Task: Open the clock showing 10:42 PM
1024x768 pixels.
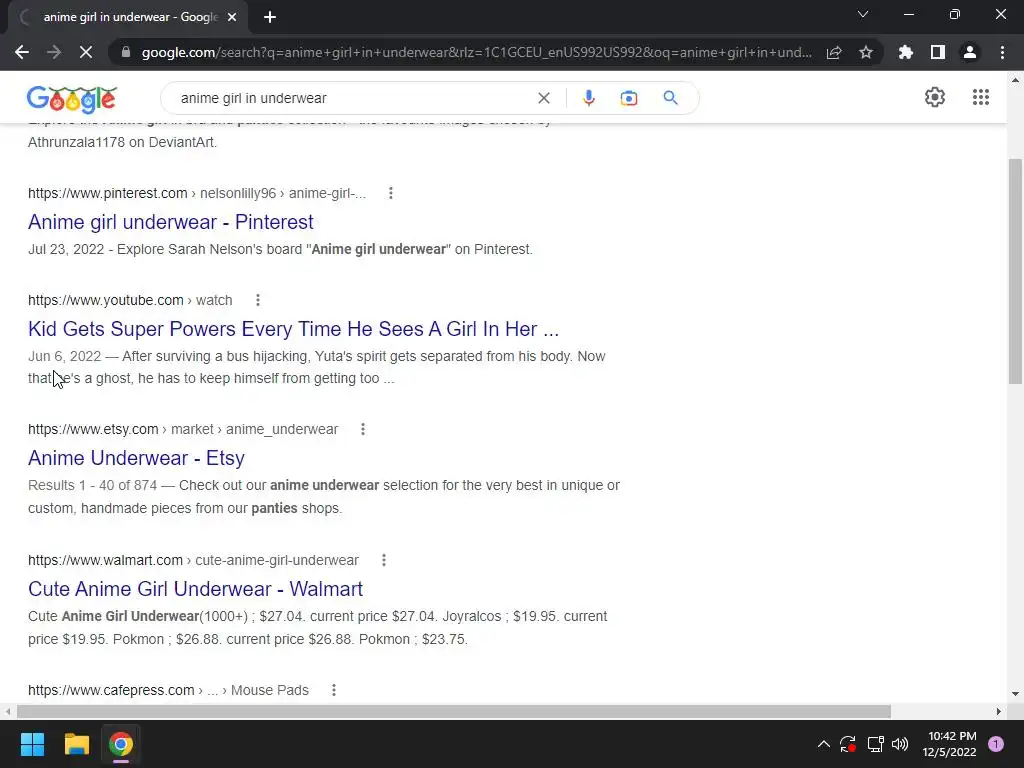Action: 949,744
